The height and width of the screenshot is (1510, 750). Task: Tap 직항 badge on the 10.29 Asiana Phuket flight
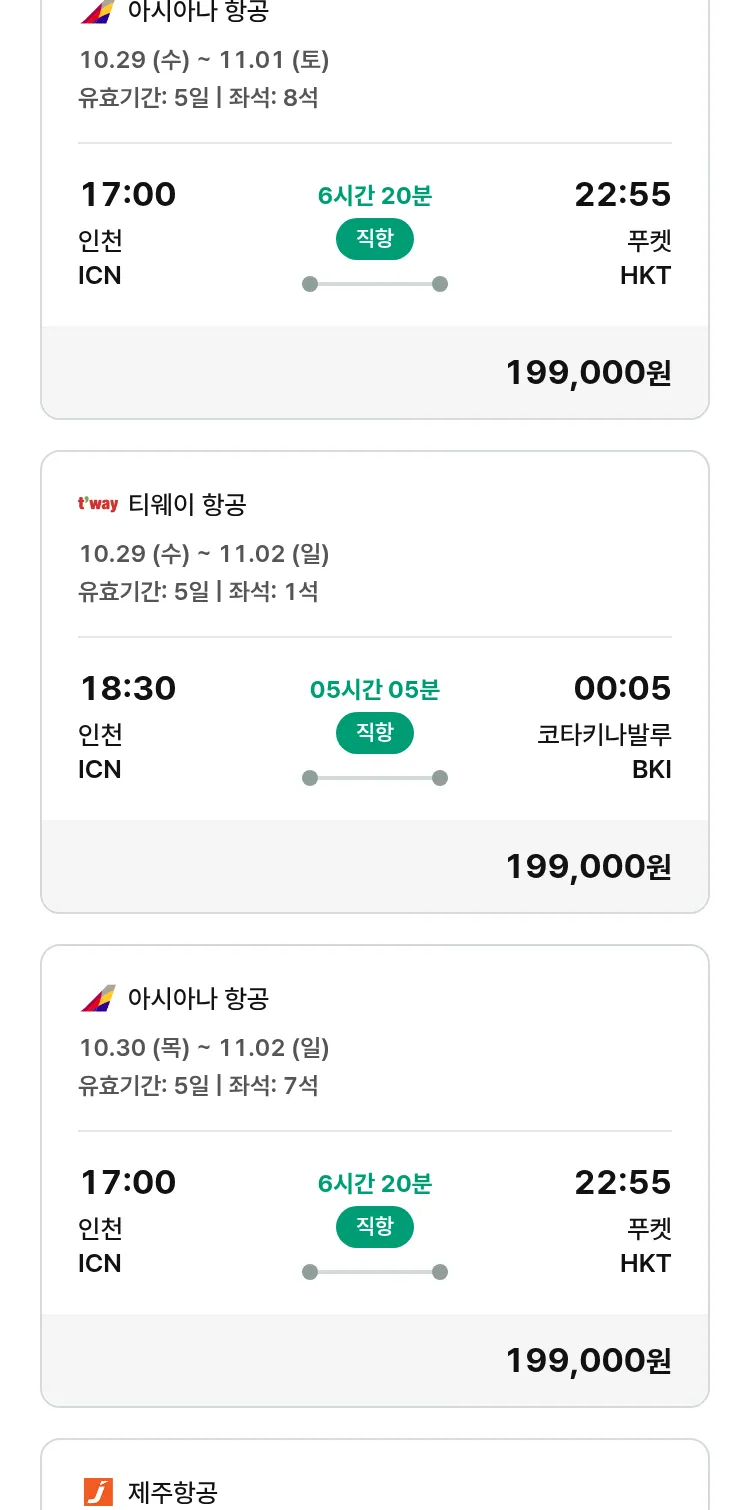(x=374, y=239)
